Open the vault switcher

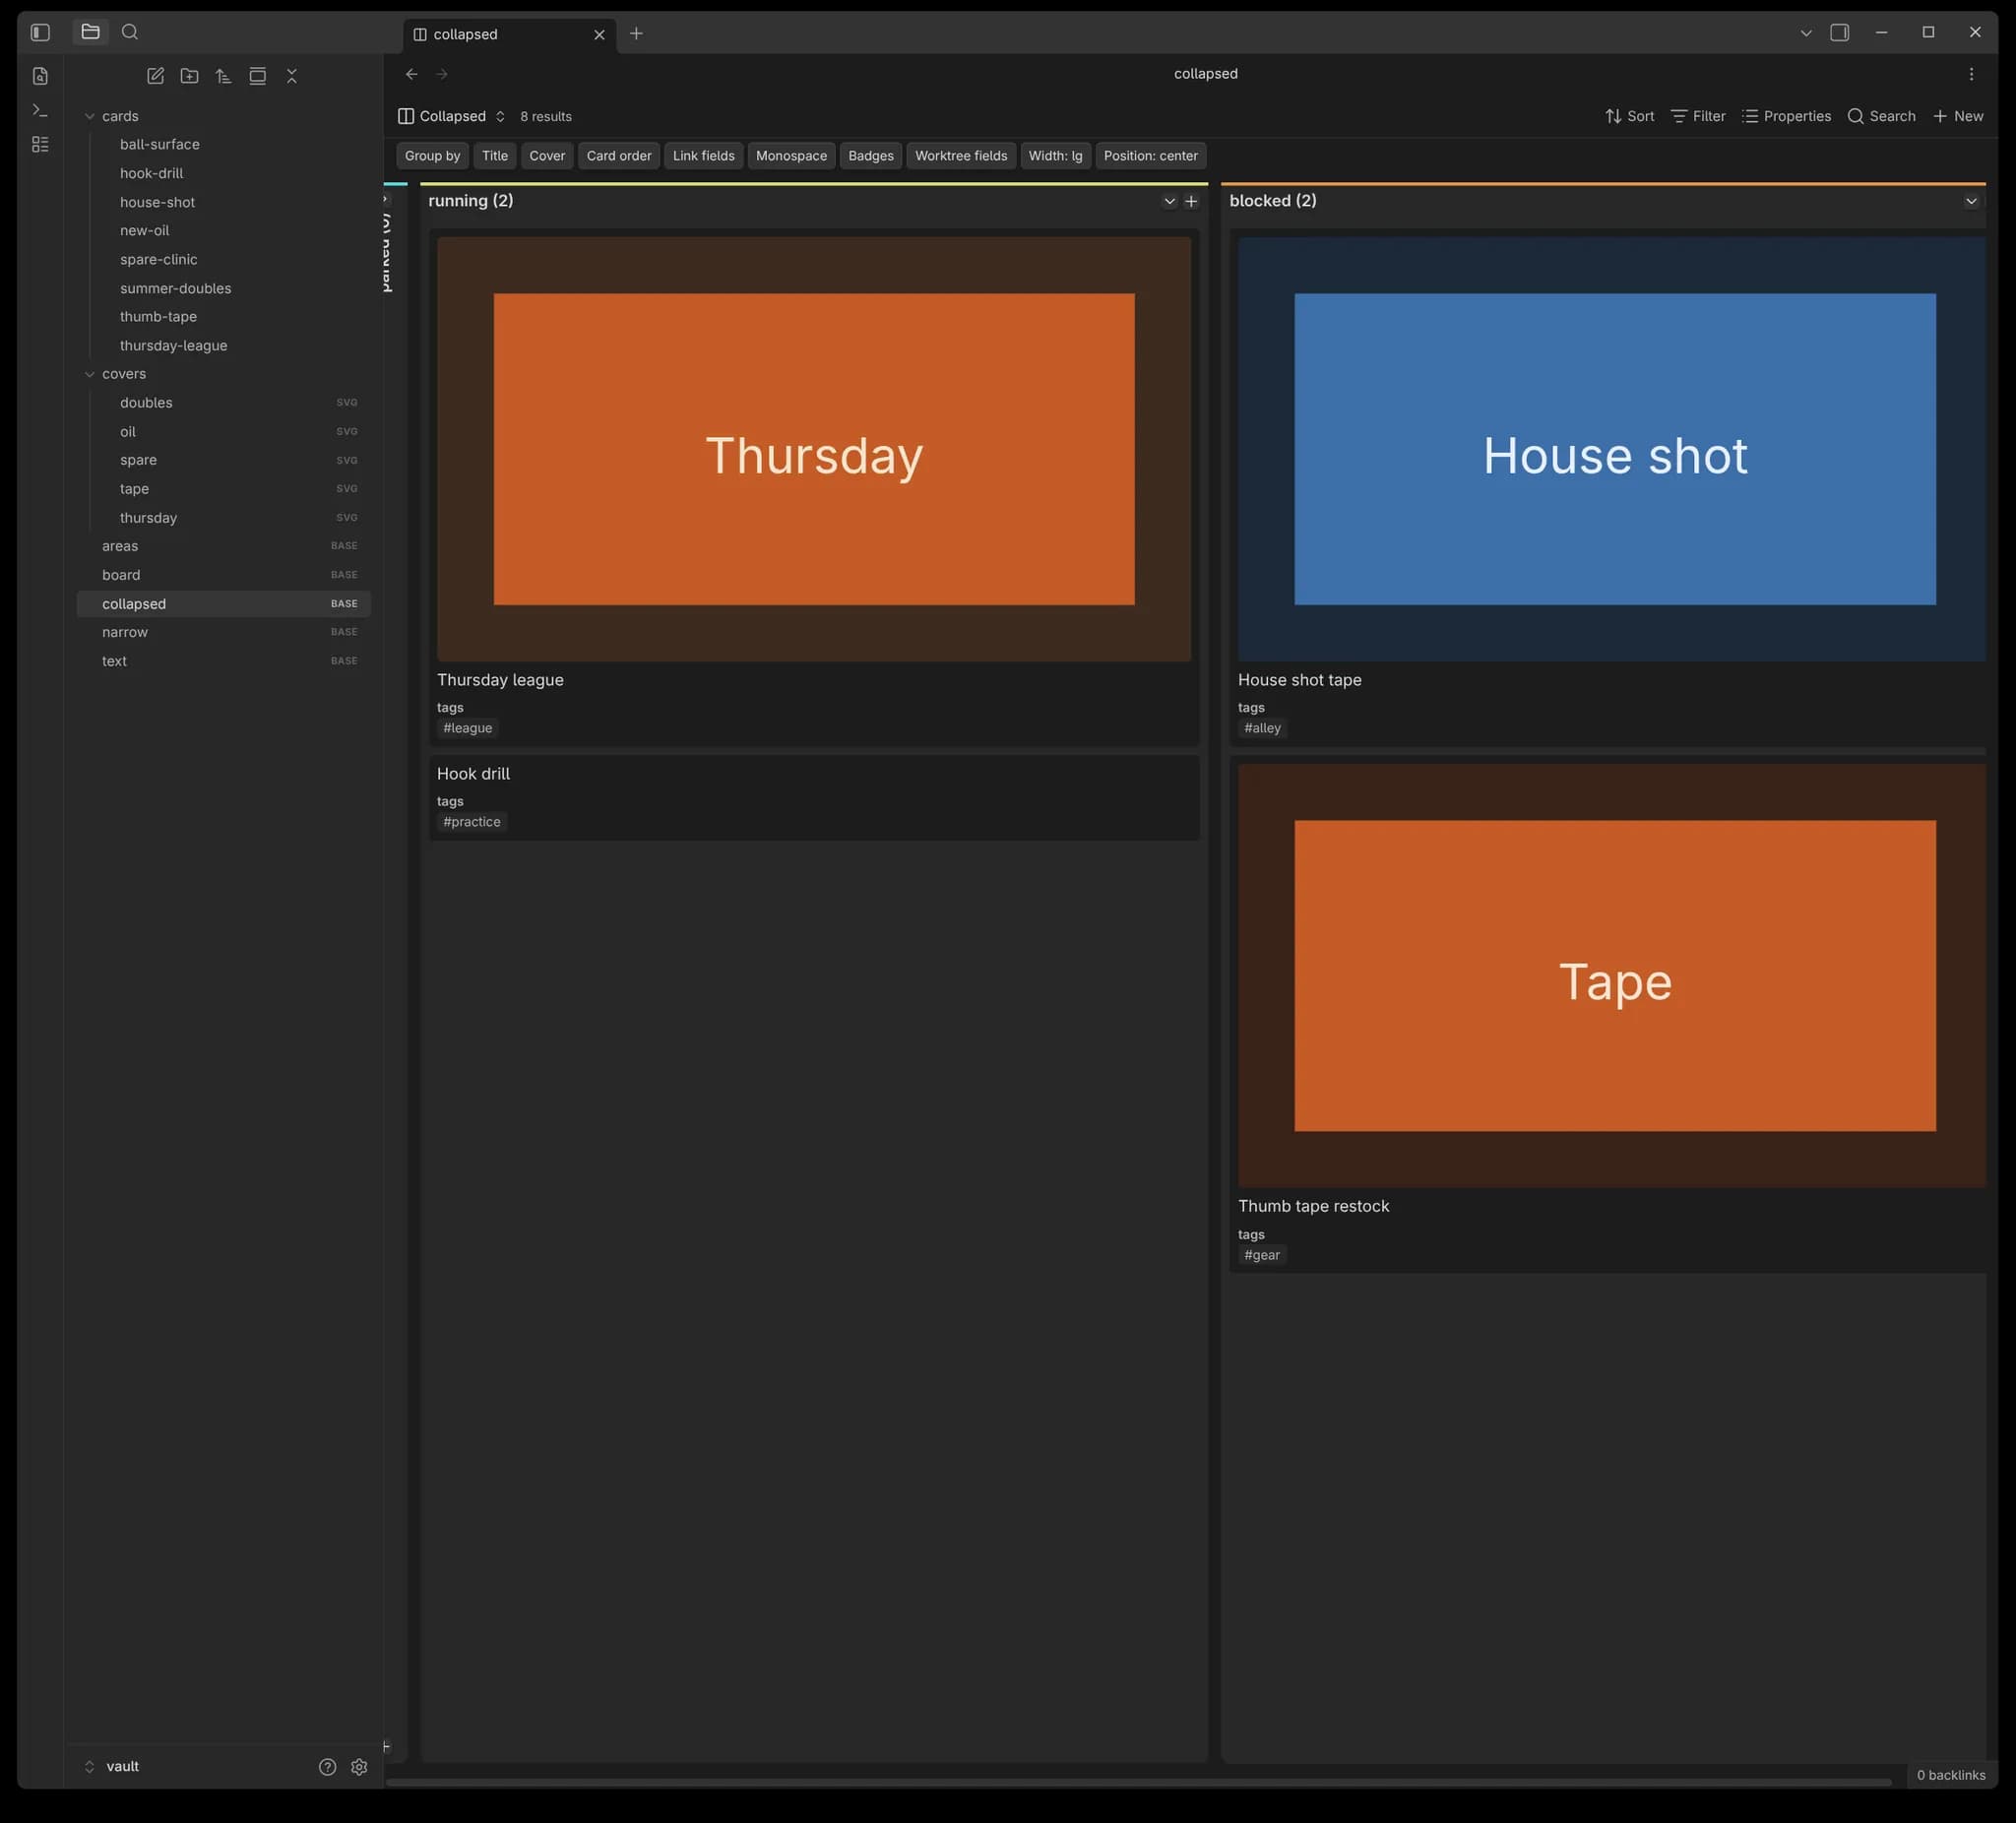pos(112,1767)
